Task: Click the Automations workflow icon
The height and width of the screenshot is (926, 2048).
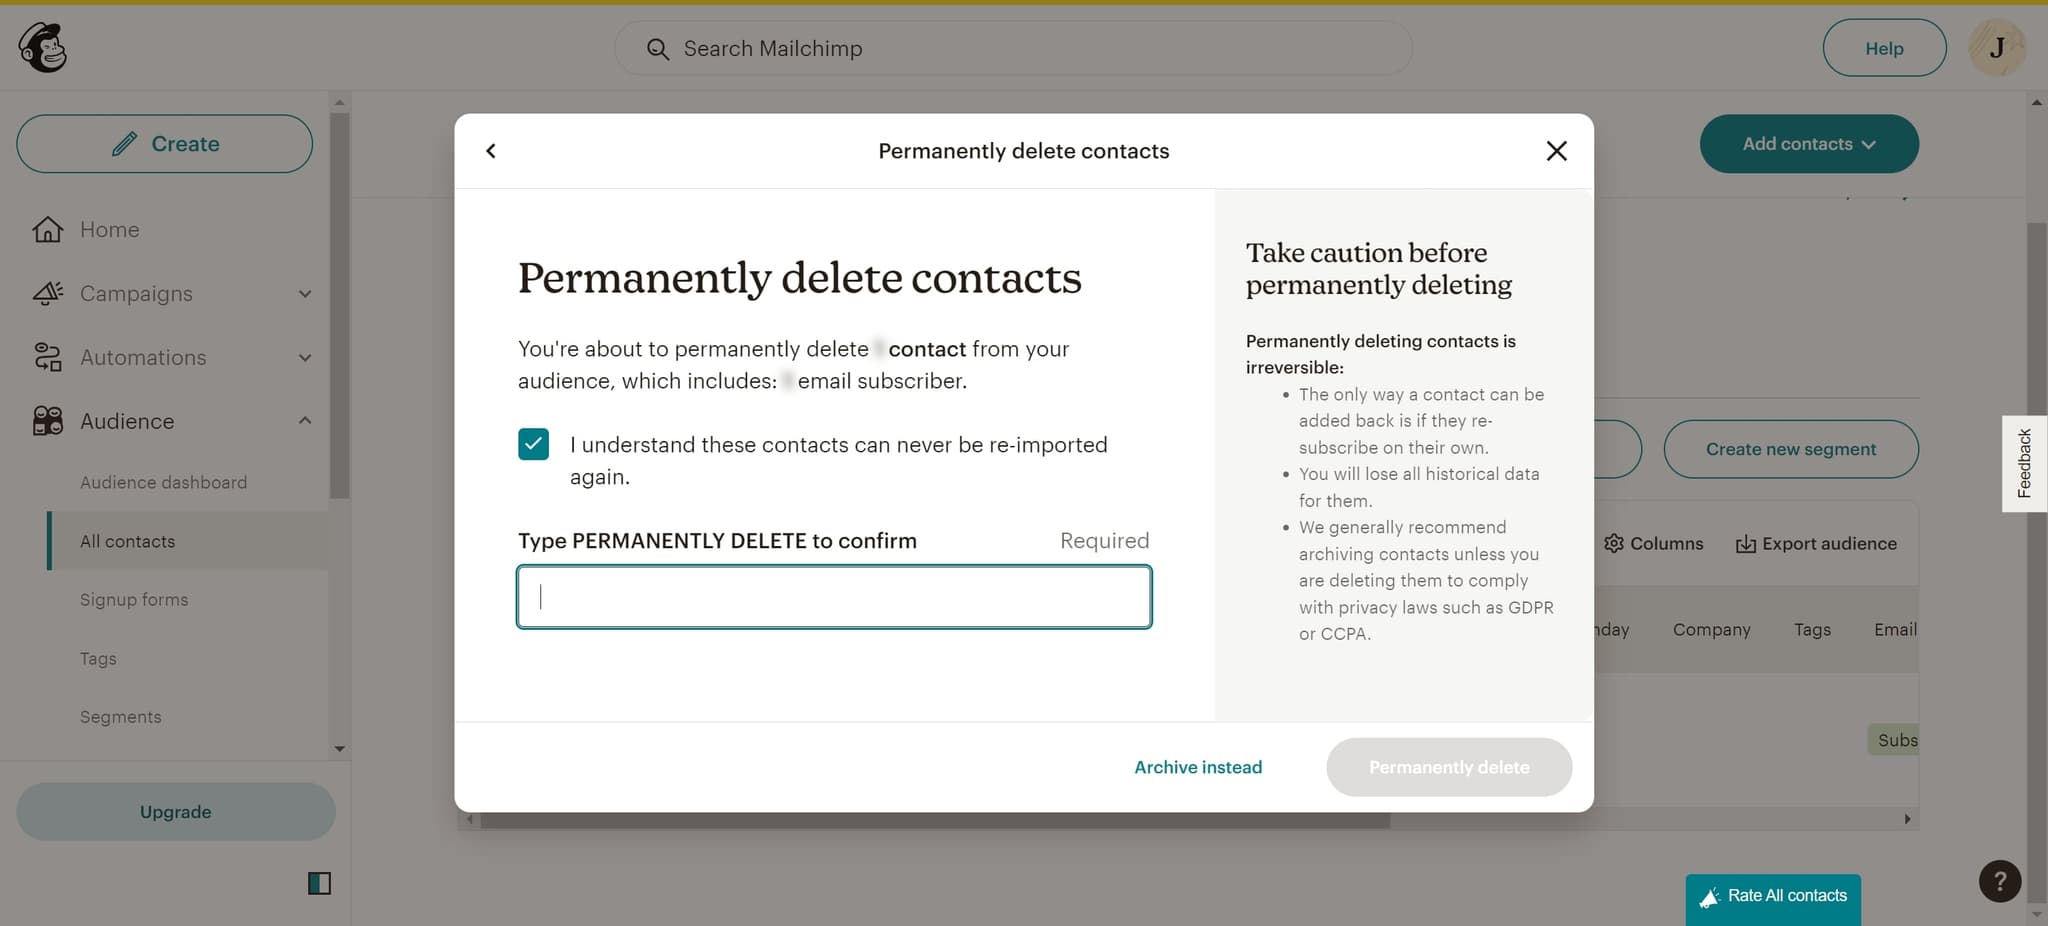Action: coord(47,358)
